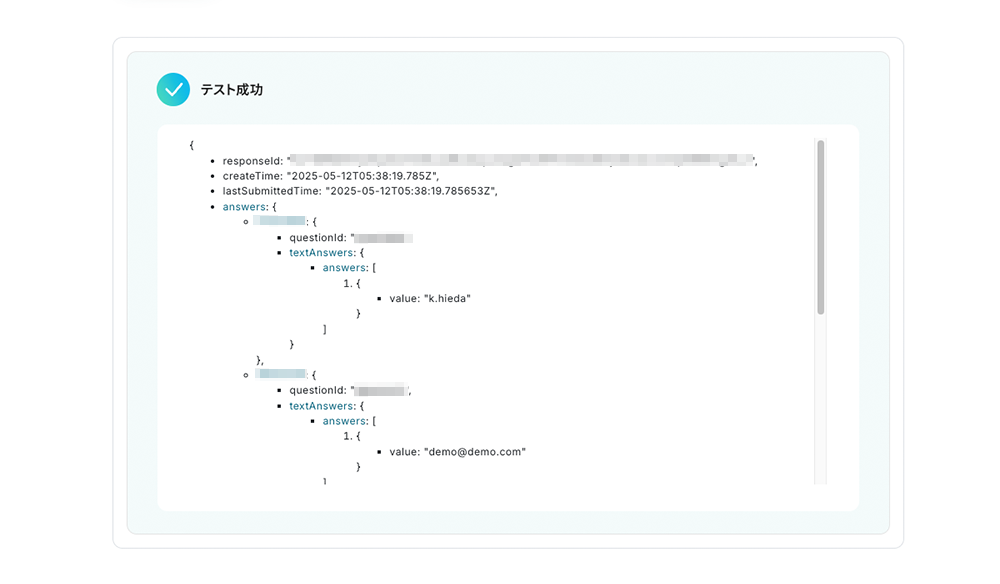Click the テスト成功 heading text

(232, 90)
